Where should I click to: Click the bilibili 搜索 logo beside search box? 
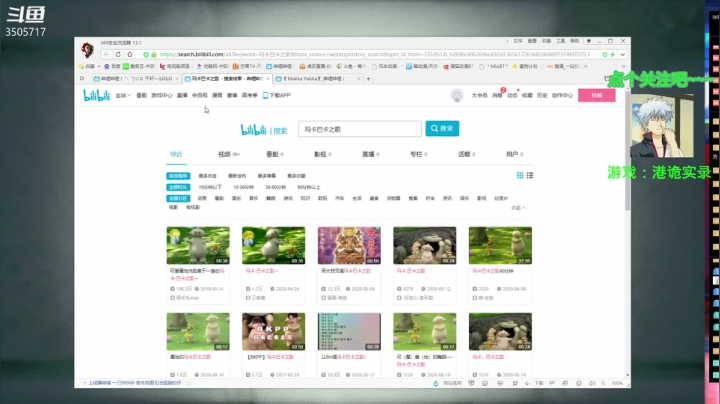(264, 130)
